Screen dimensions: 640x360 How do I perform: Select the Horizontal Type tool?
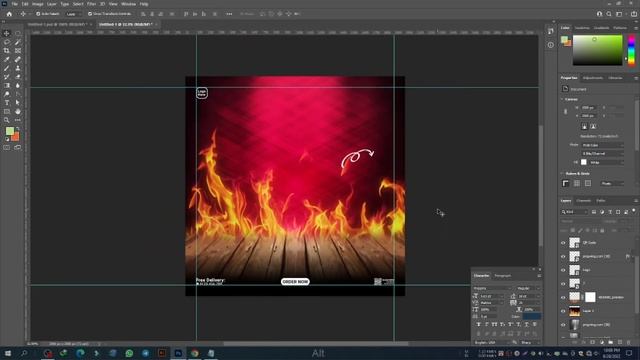(7, 102)
